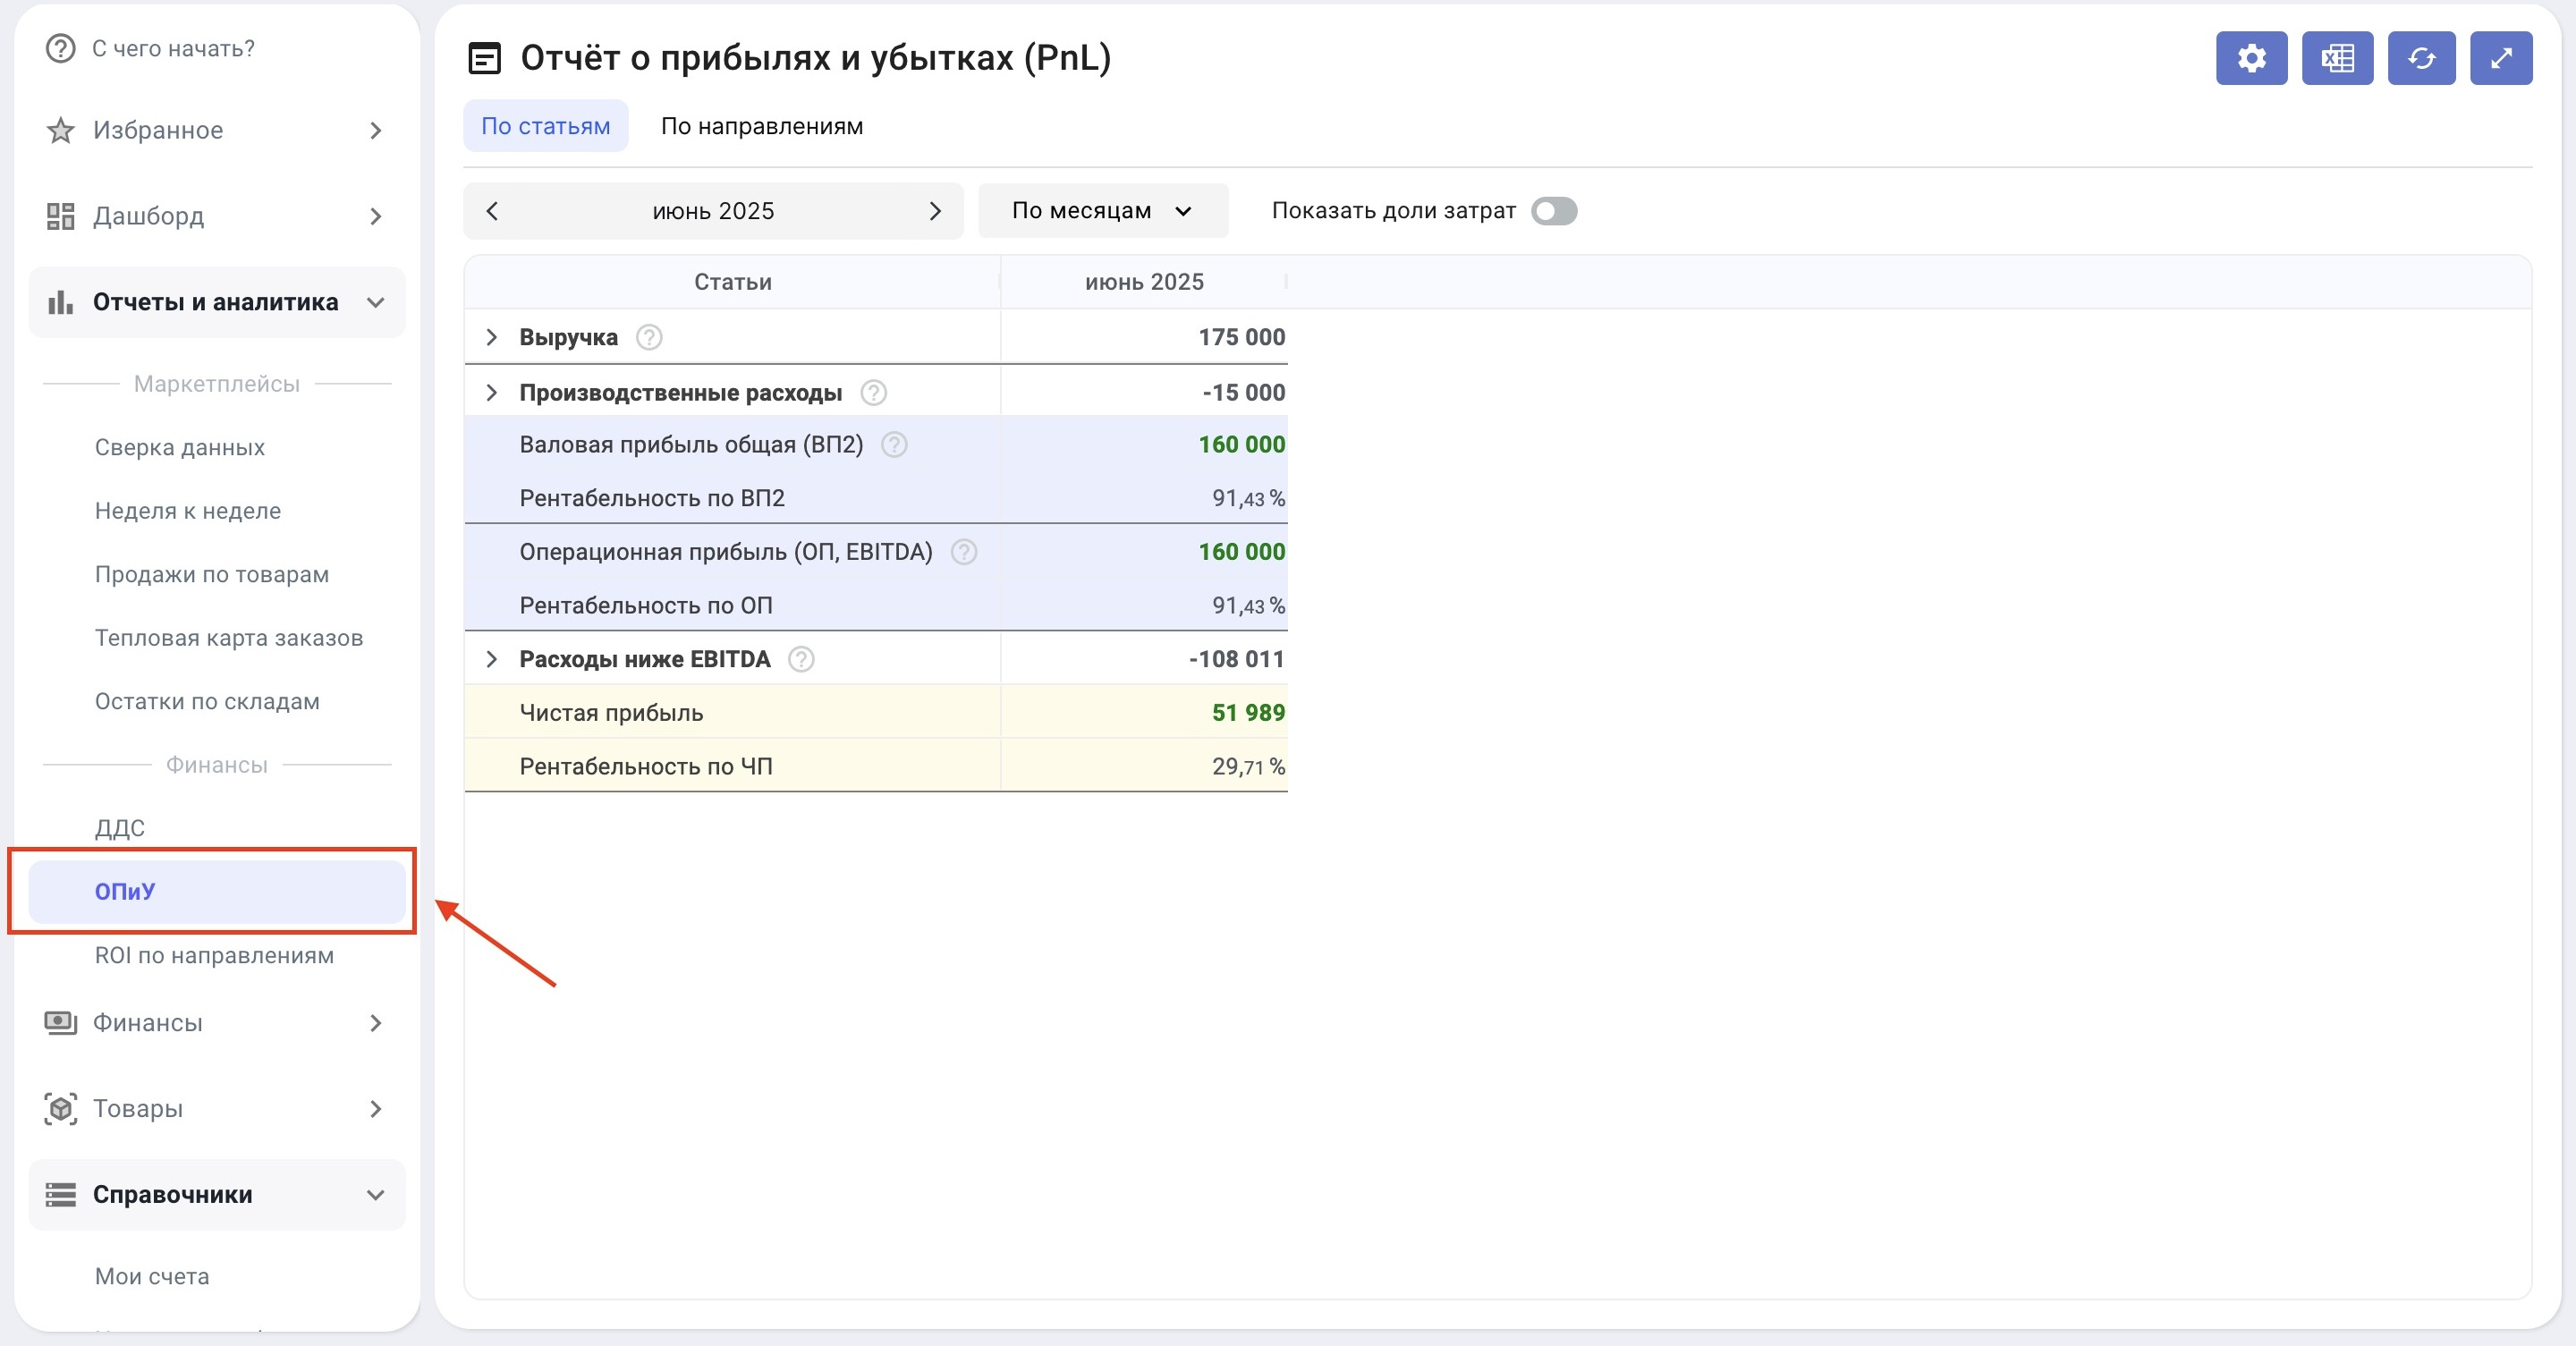Open report settings gear icon

coord(2251,58)
